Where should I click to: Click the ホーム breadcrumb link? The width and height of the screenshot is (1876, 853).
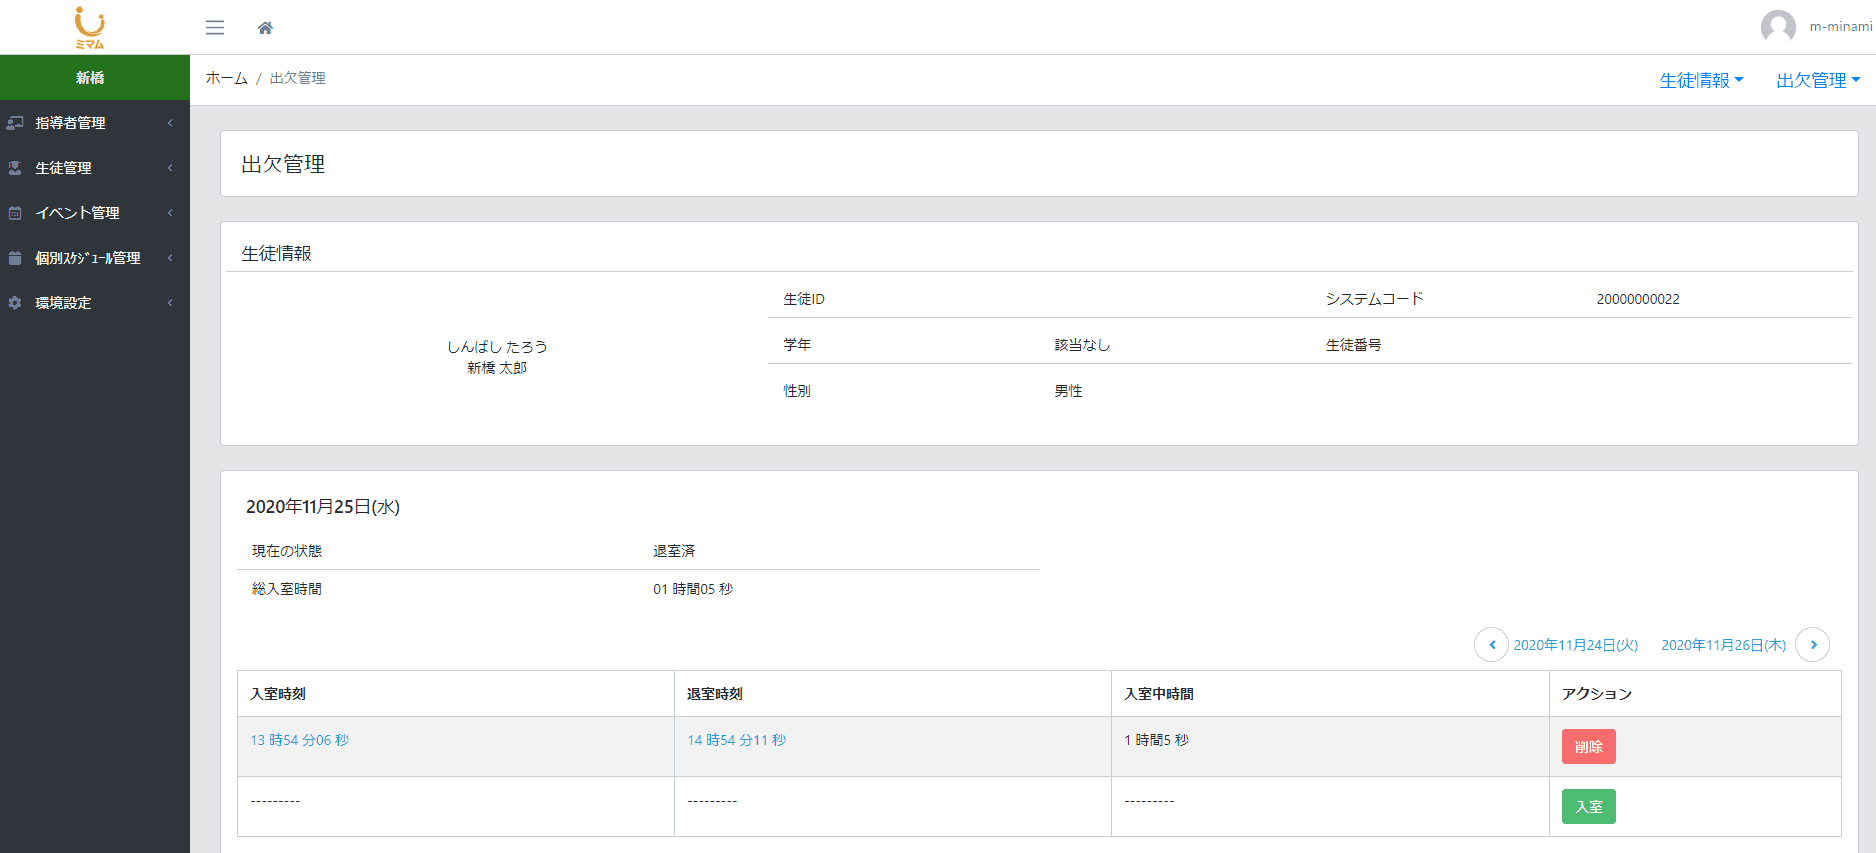[x=226, y=78]
